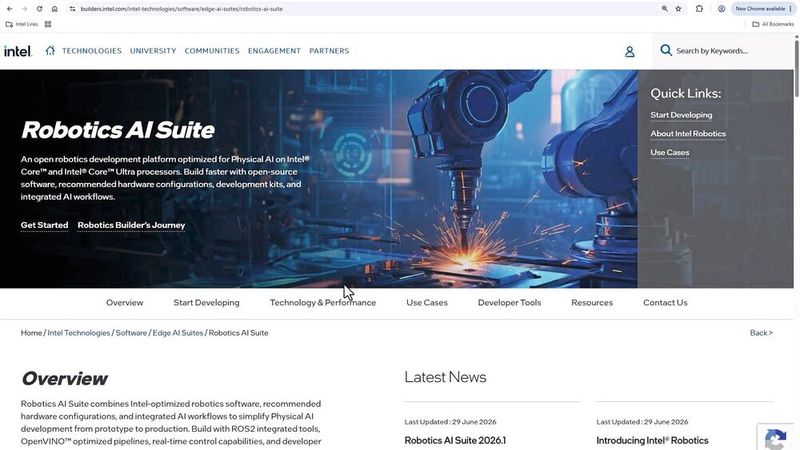Screen dimensions: 800x450
Task: Open the ENGAGEMENT menu
Action: pyautogui.click(x=274, y=51)
